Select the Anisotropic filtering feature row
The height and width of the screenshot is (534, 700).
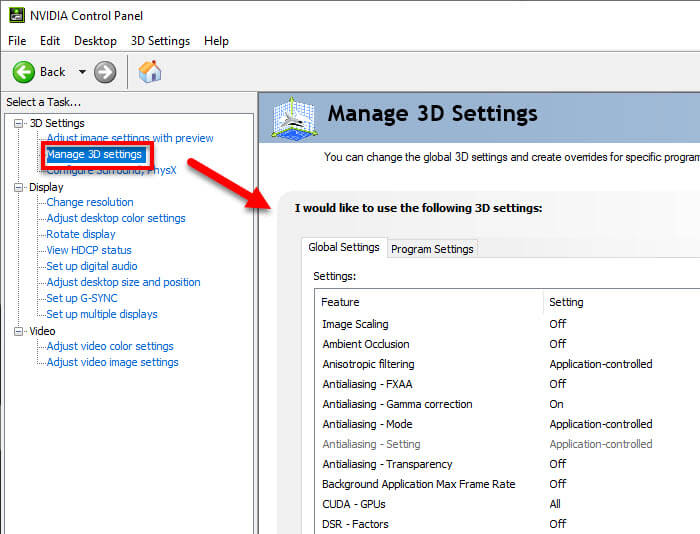click(507, 364)
